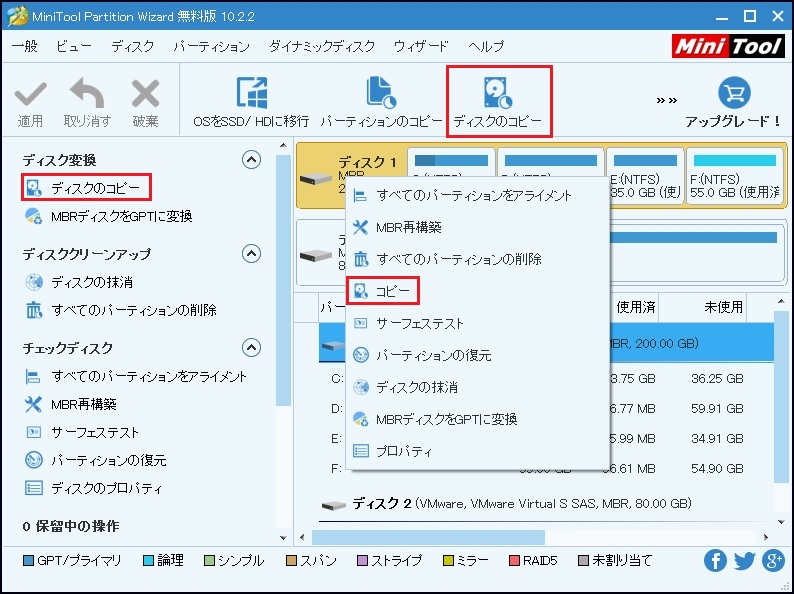Choose すべてのパーティションをアライメント in the context menu
Screen dimensions: 794x594
coord(478,195)
